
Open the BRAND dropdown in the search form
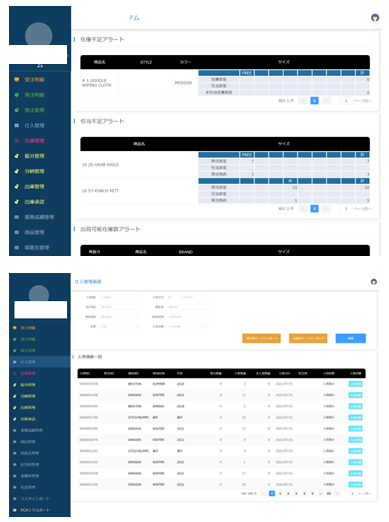tap(119, 317)
